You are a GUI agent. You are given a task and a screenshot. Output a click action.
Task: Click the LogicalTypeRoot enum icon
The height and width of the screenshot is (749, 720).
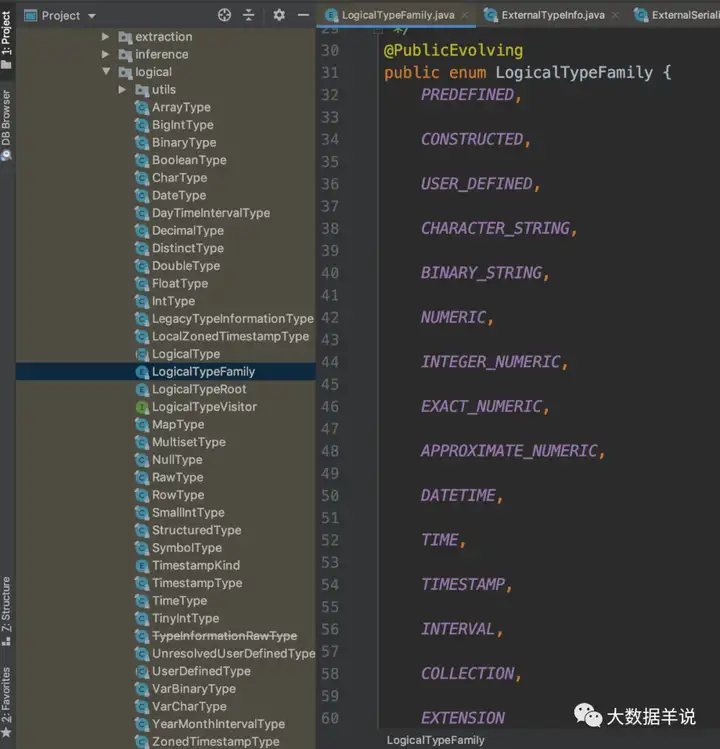[x=142, y=390]
